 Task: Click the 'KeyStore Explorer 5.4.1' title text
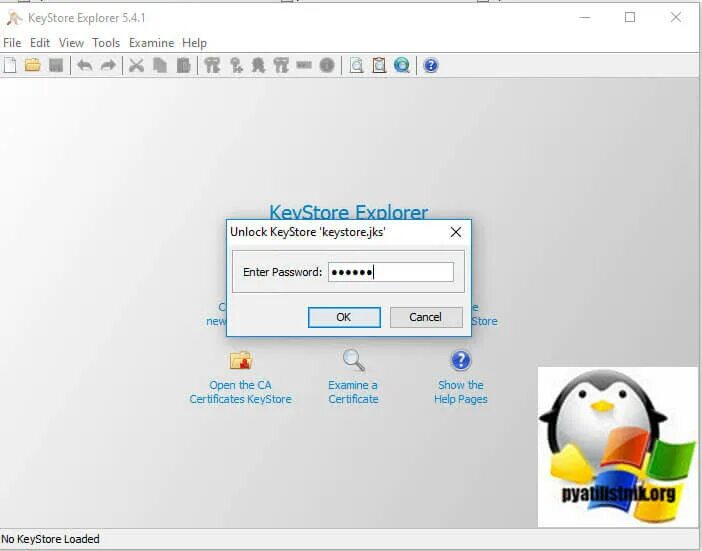pos(87,18)
